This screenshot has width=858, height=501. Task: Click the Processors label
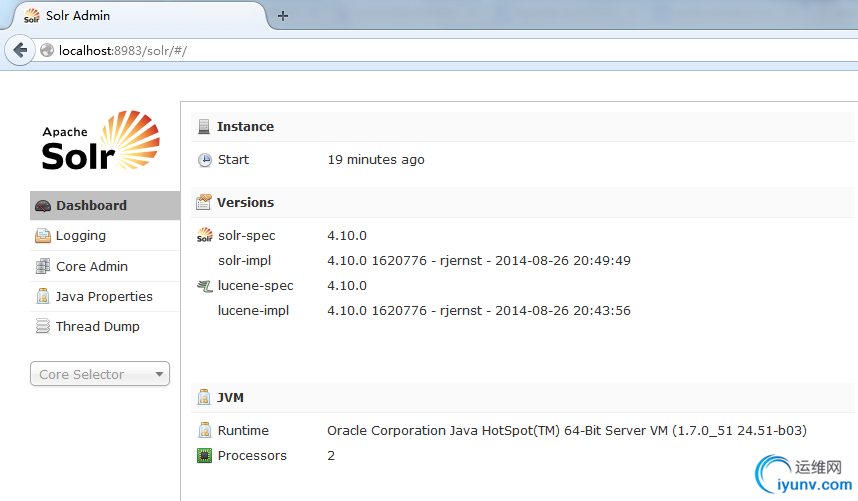pyautogui.click(x=252, y=456)
